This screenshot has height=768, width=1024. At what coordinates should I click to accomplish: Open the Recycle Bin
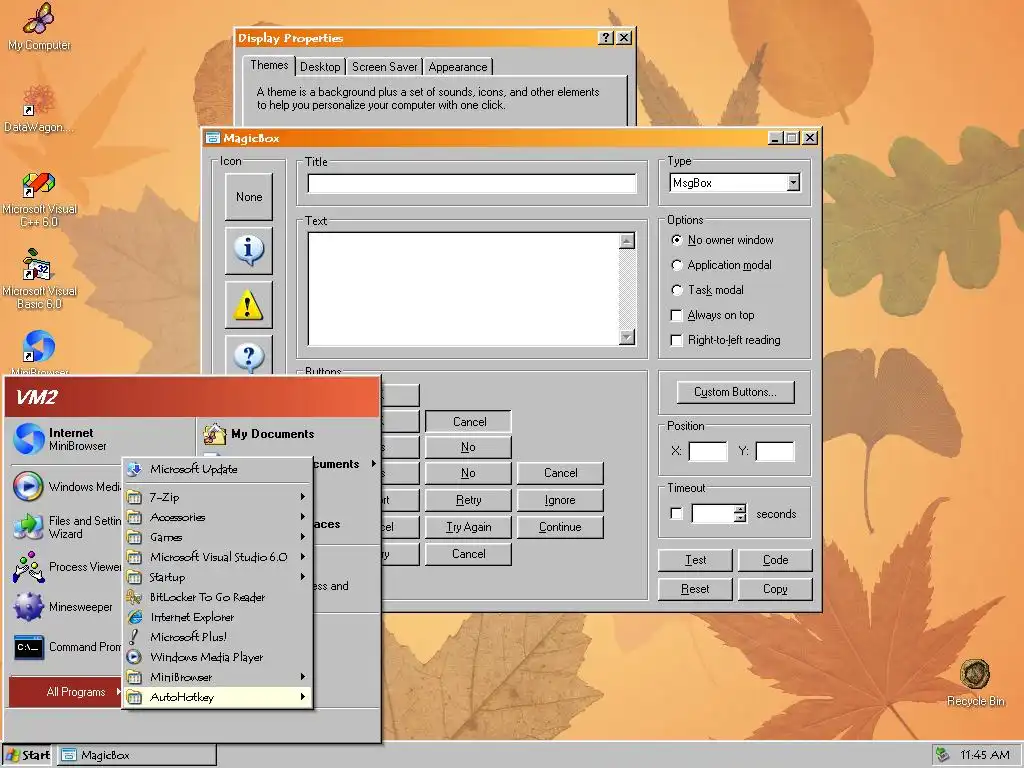point(975,683)
